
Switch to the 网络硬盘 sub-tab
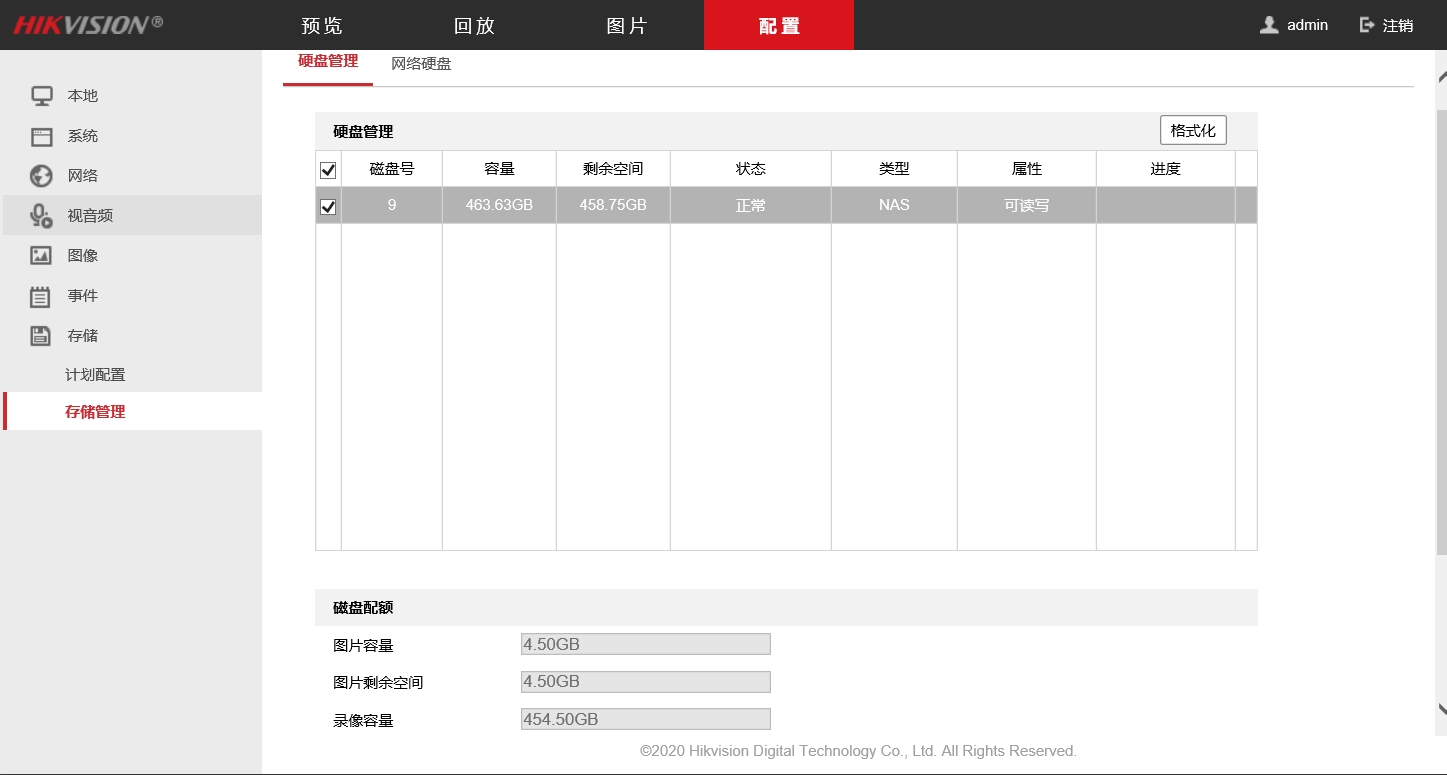(x=421, y=64)
